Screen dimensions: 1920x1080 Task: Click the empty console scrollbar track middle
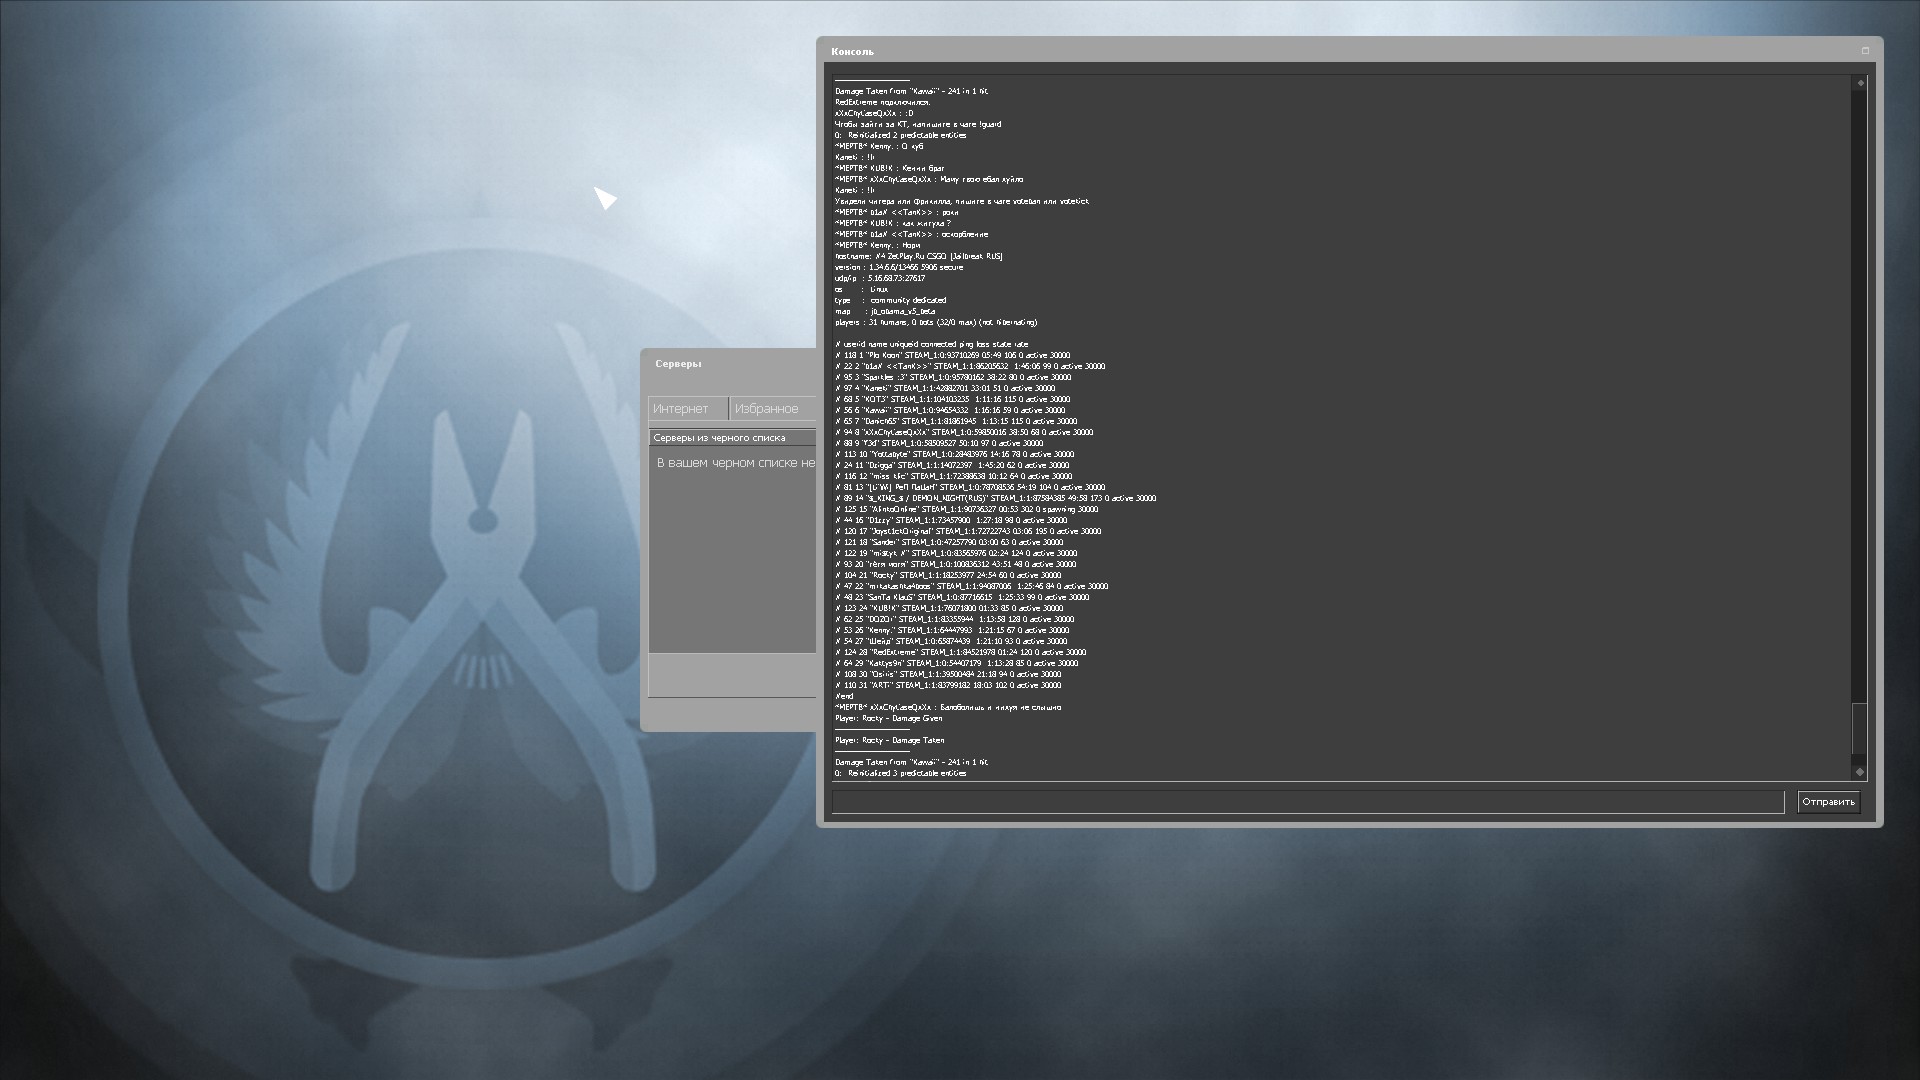1860,400
